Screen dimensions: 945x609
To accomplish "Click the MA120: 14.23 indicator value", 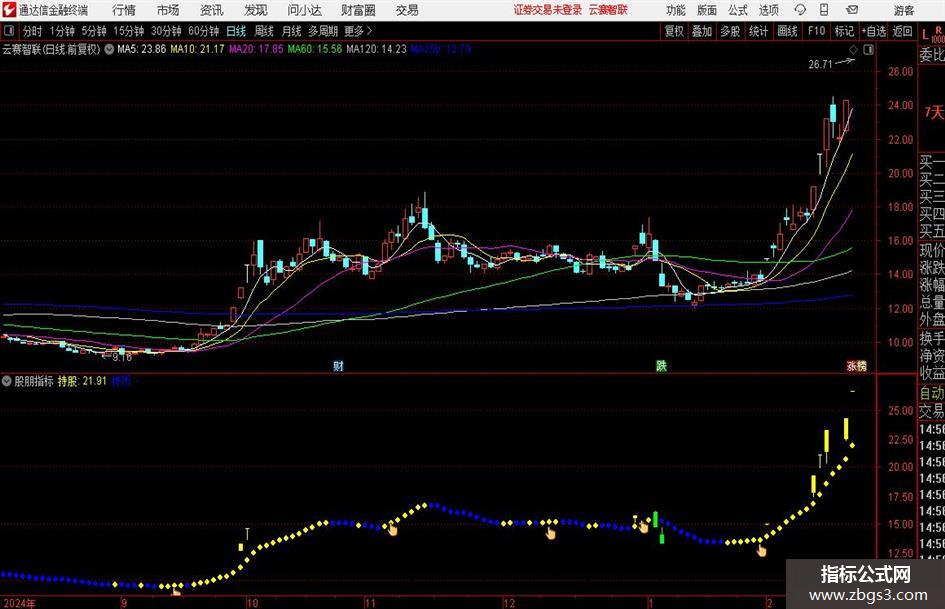I will point(377,49).
